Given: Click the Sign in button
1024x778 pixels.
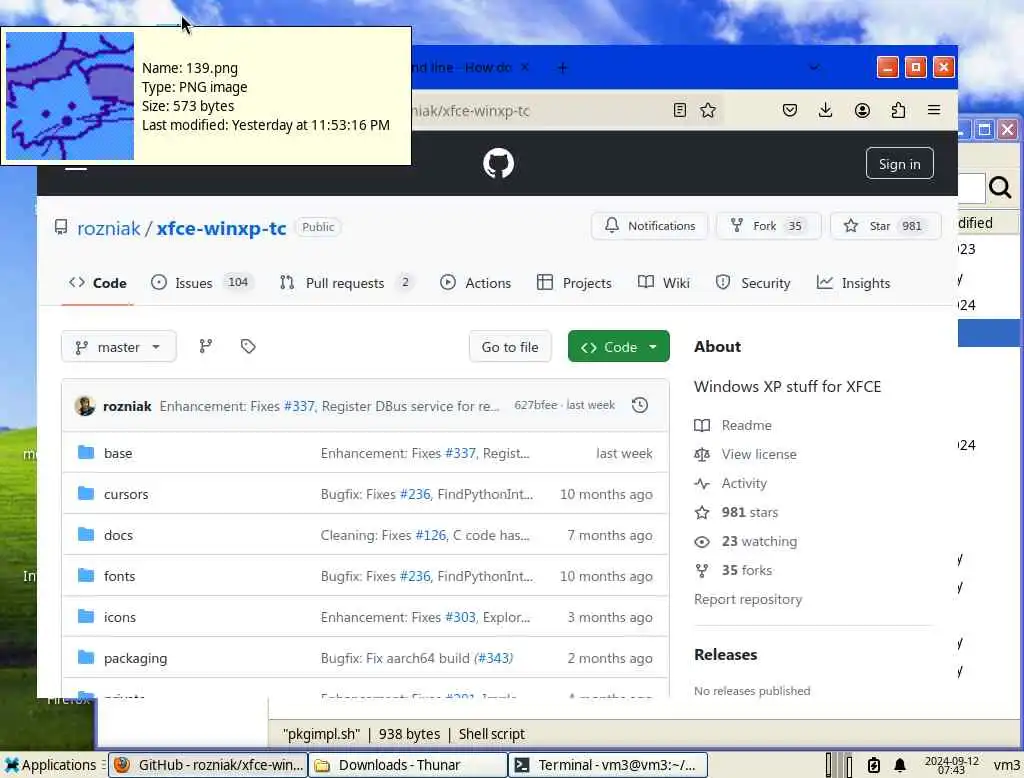Looking at the screenshot, I should click(x=899, y=163).
